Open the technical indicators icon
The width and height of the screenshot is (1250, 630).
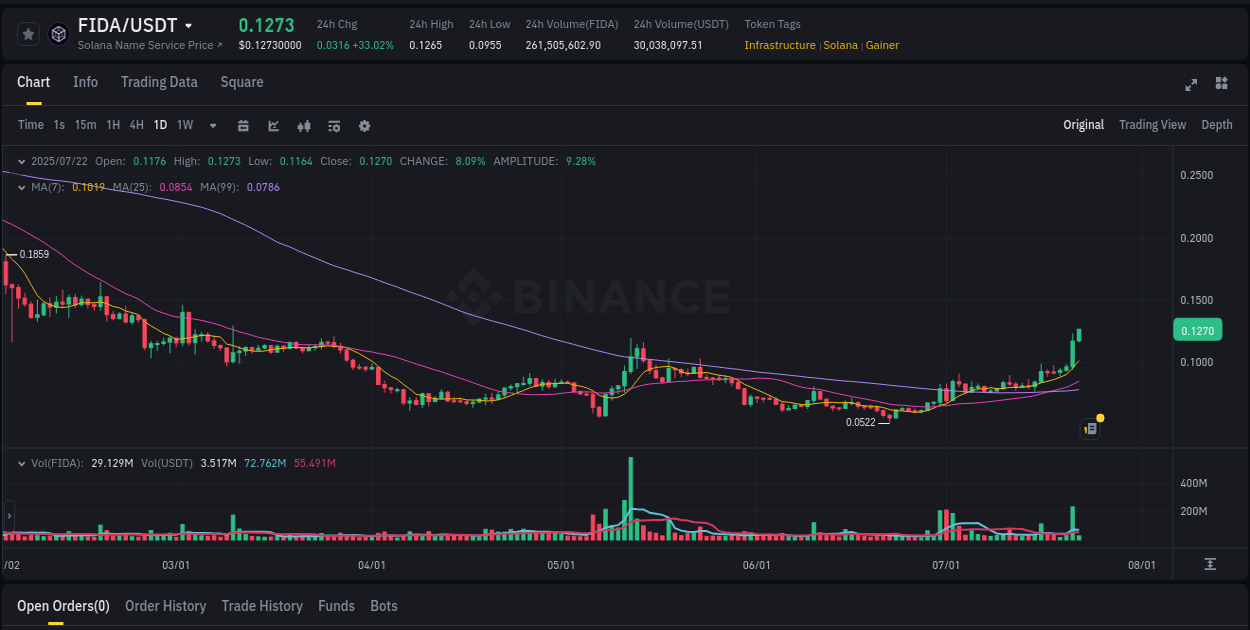[303, 126]
